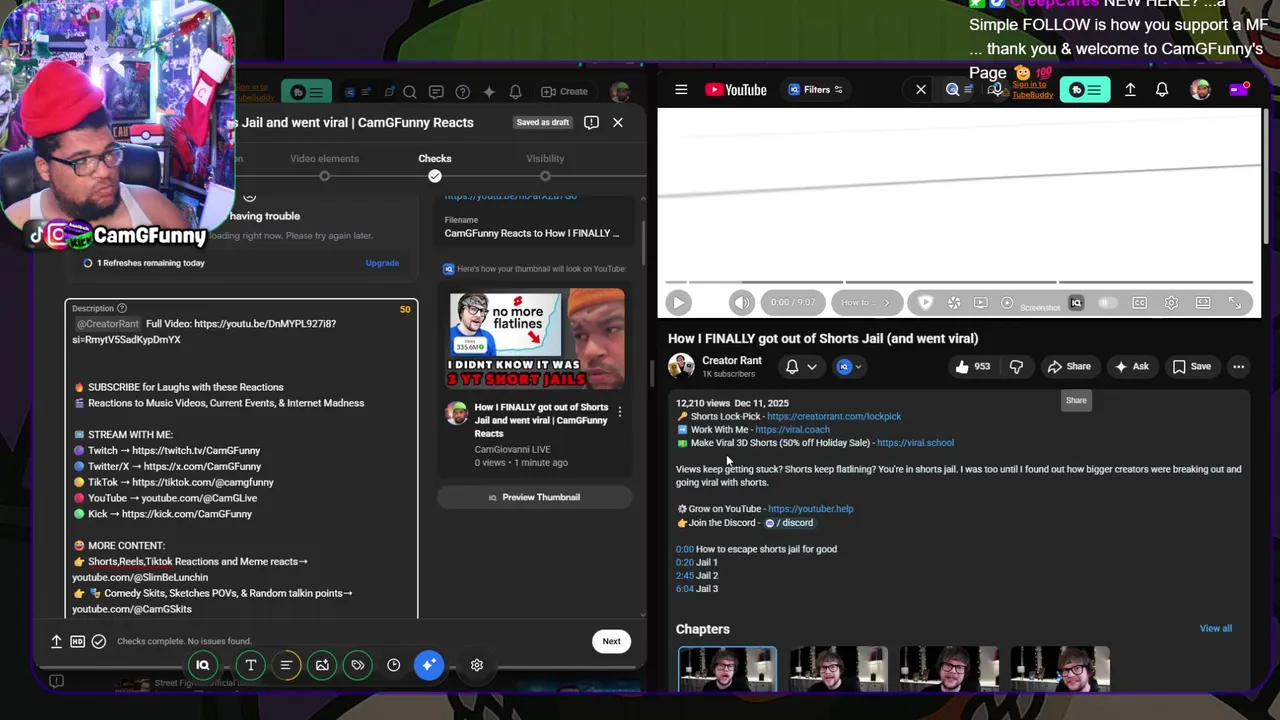Open the first chapter thumbnail
Viewport: 1280px width, 720px height.
coord(727,668)
